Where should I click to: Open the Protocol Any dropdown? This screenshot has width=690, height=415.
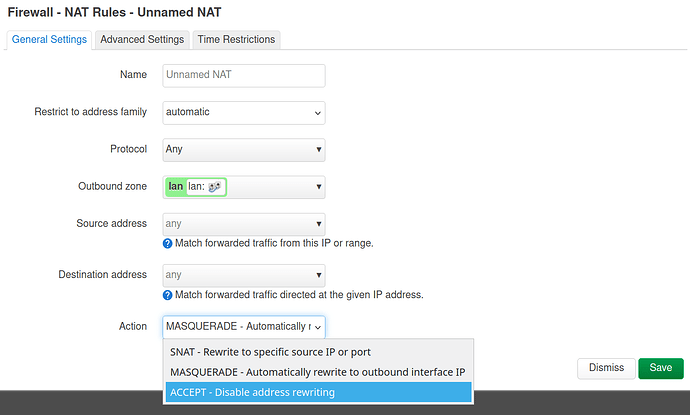244,150
